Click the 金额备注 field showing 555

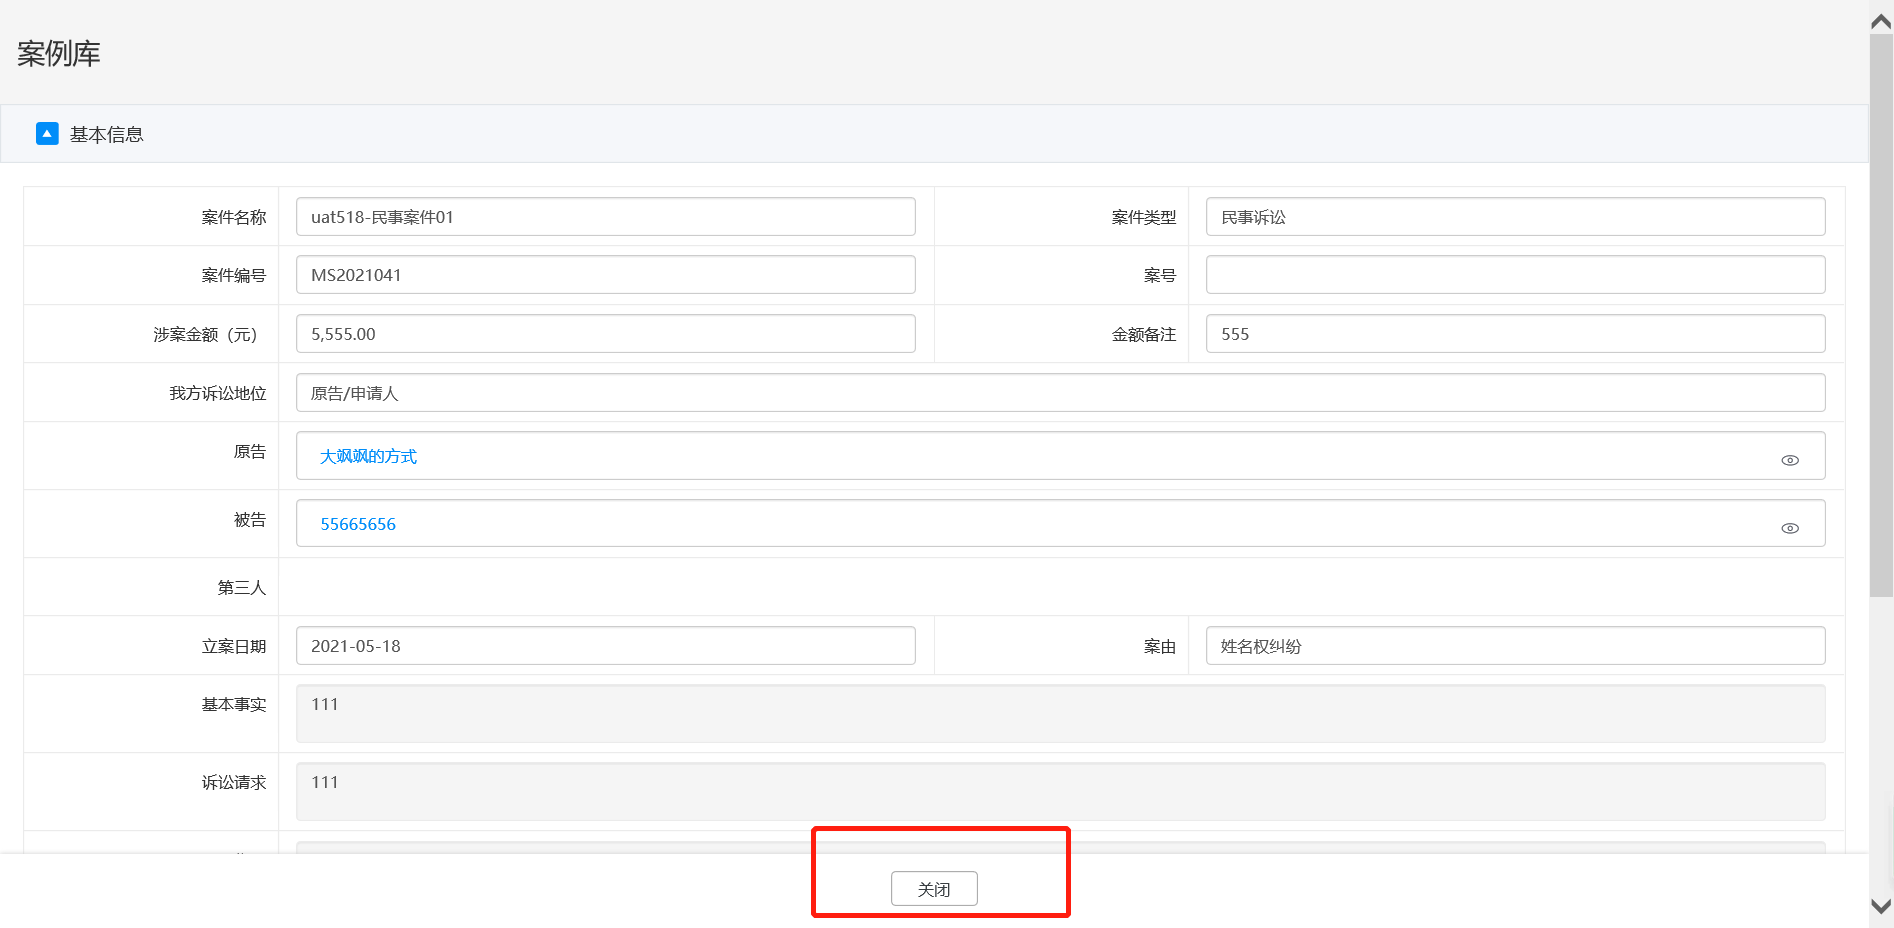point(1514,334)
